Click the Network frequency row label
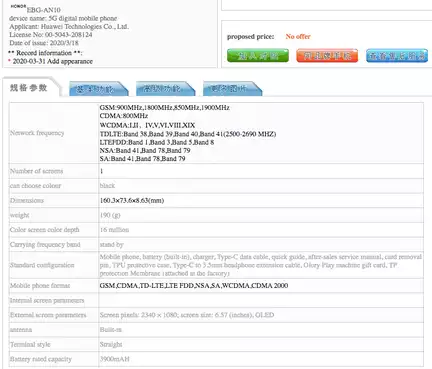Viewport: 432px width, 369px height. click(x=37, y=133)
